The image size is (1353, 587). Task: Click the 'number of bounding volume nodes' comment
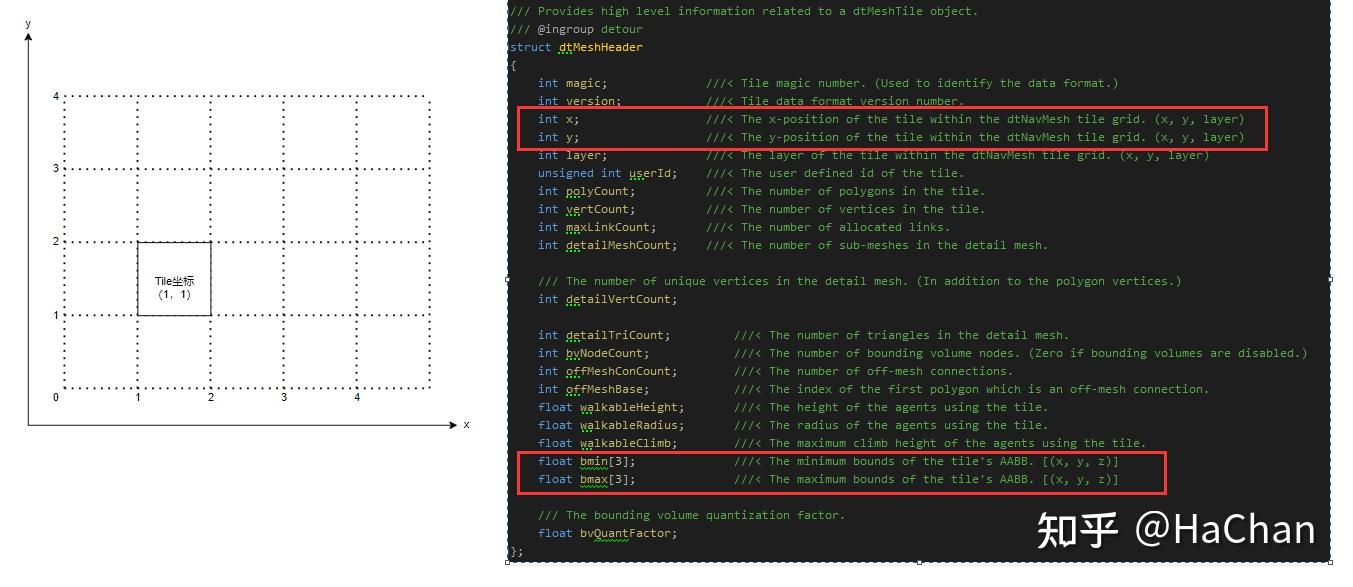[1021, 353]
